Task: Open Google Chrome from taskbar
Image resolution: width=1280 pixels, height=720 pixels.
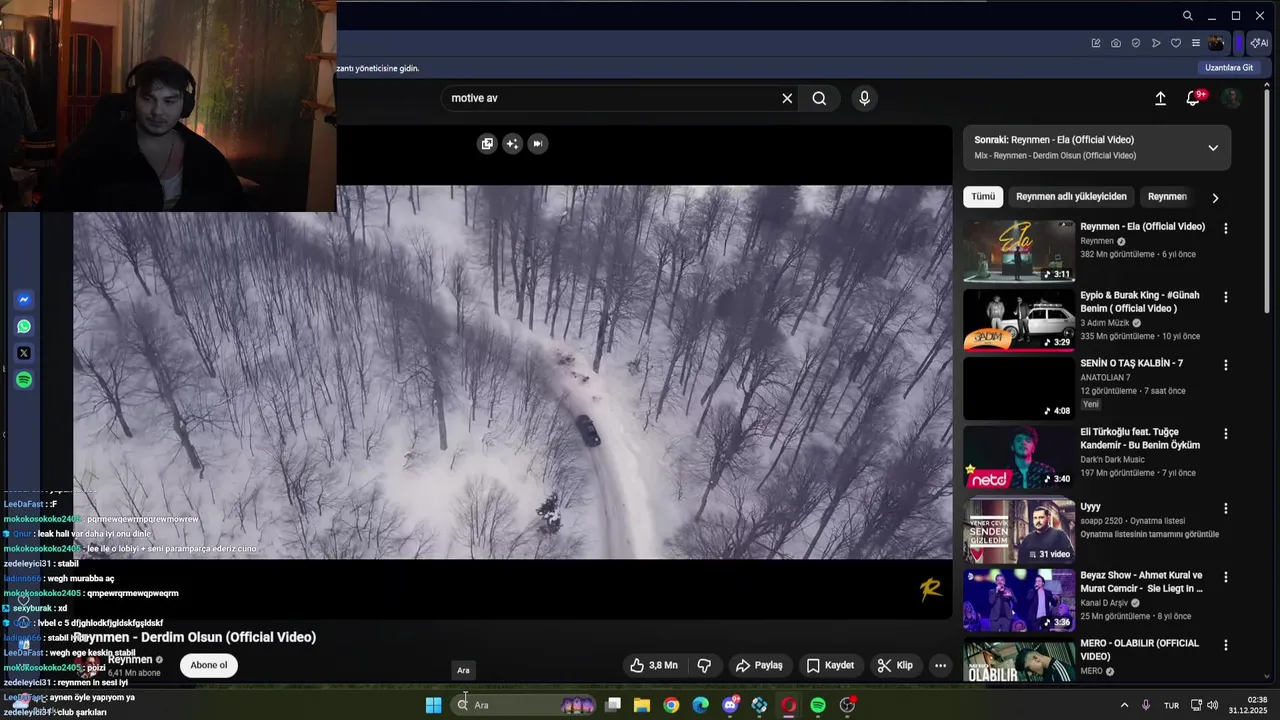Action: (x=671, y=705)
